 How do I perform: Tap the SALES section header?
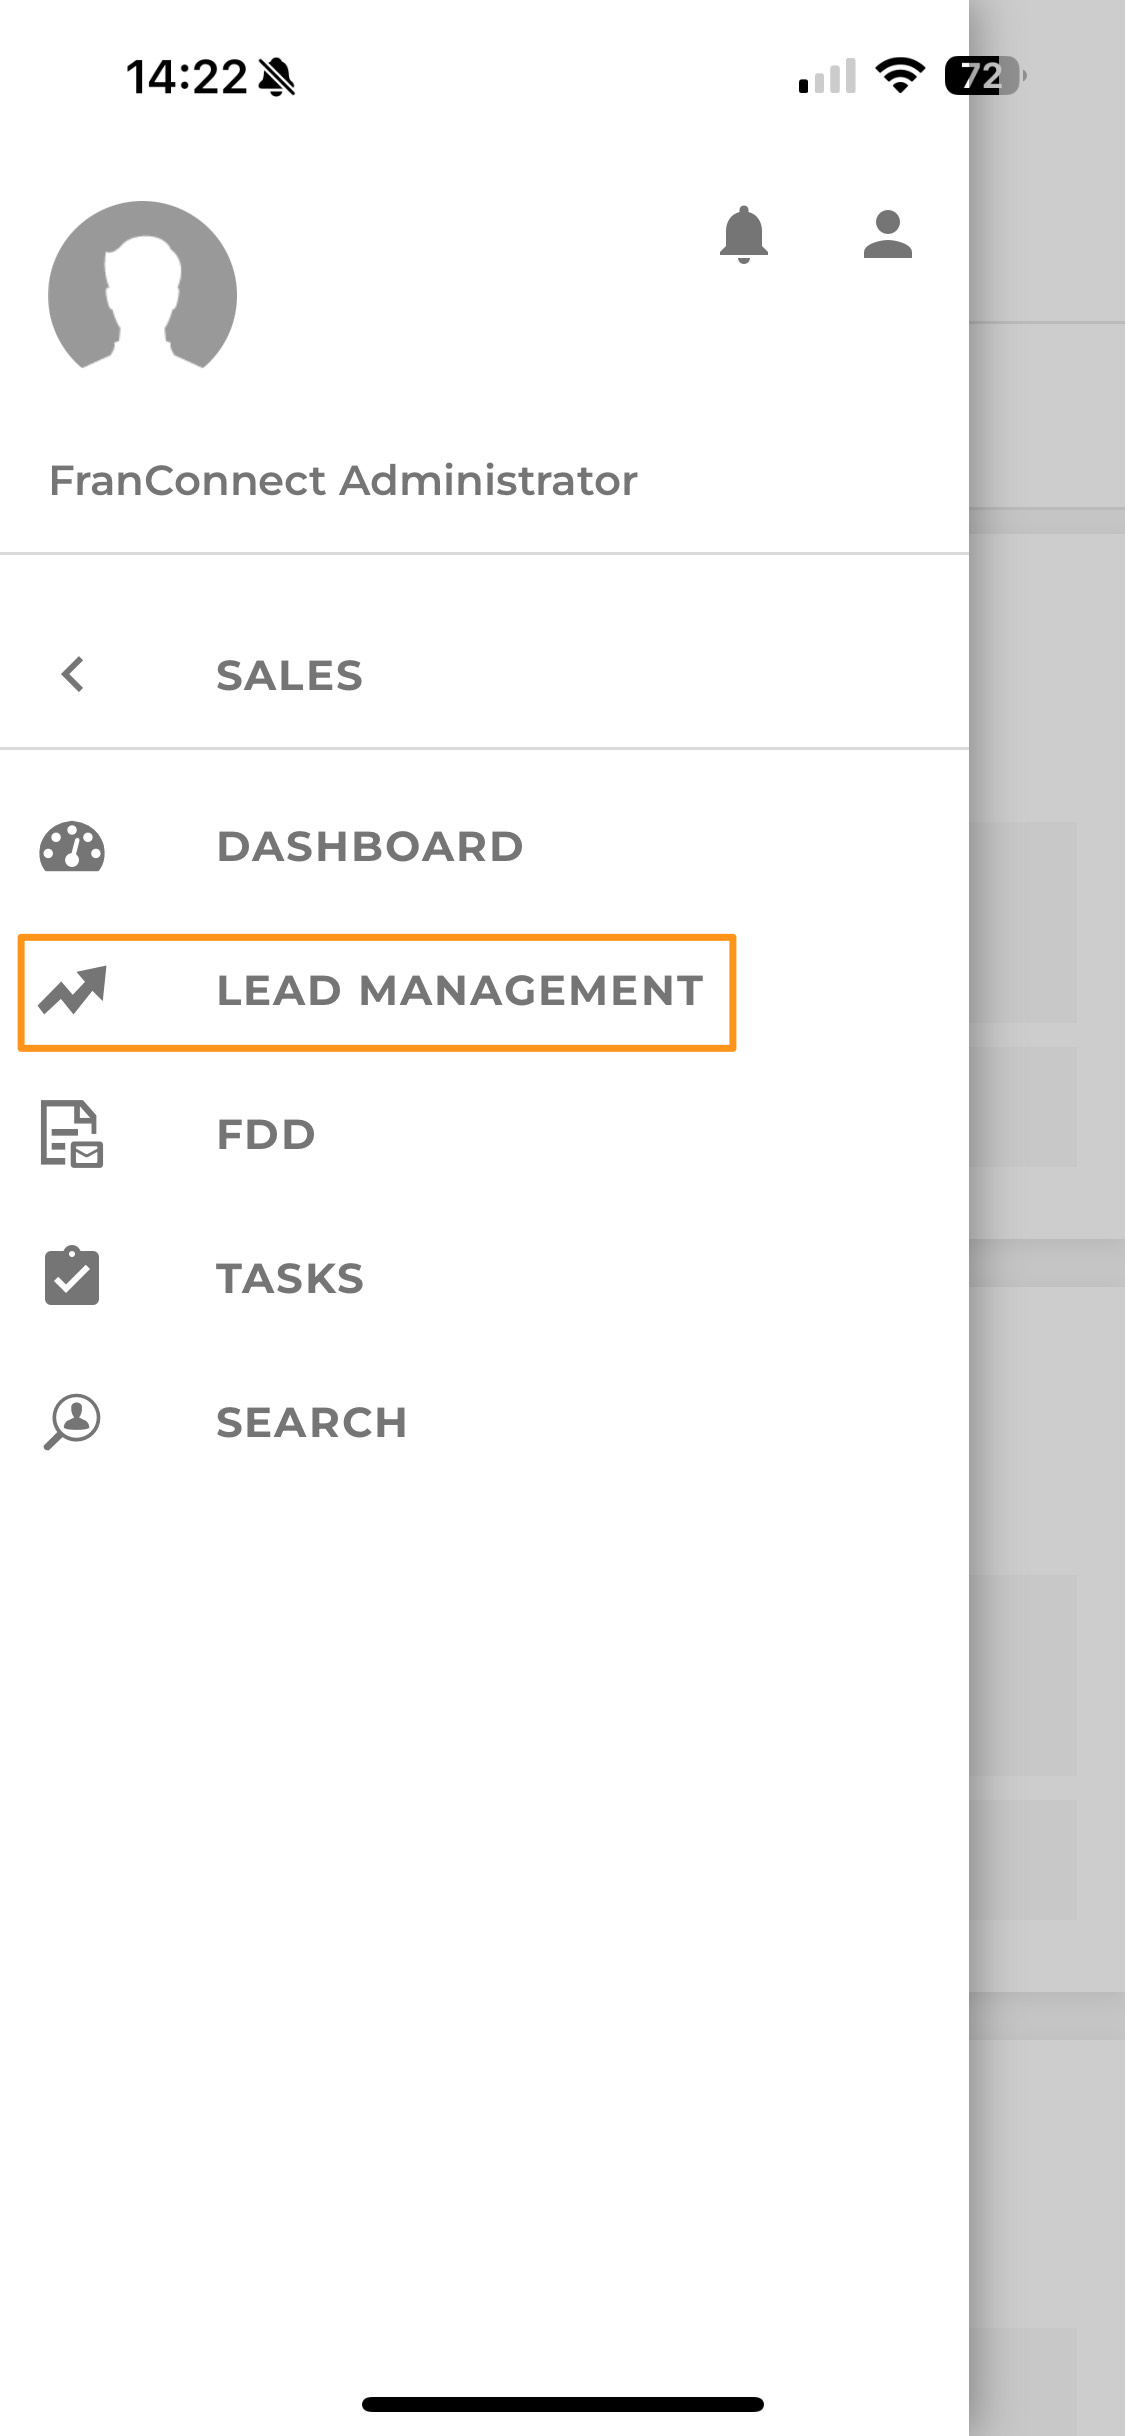coord(290,675)
